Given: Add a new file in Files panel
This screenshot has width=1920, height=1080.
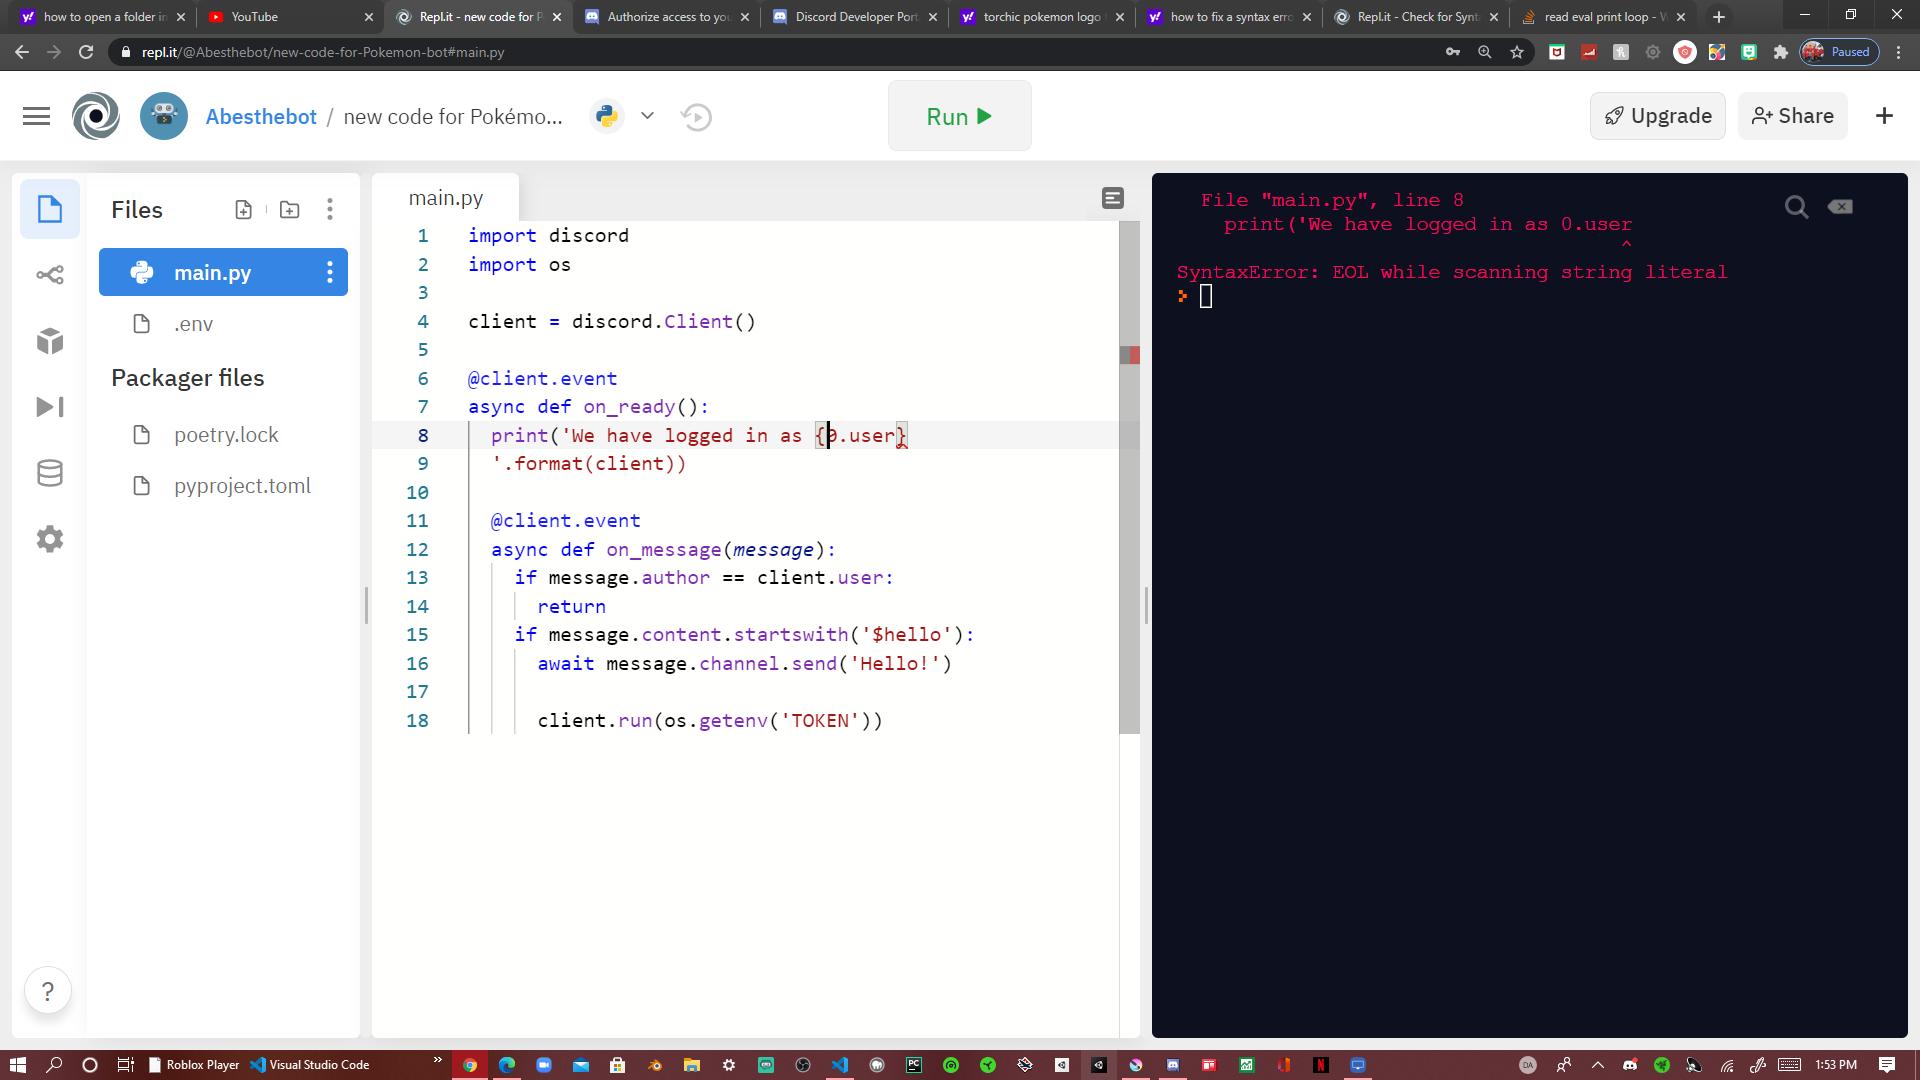Looking at the screenshot, I should click(x=243, y=209).
